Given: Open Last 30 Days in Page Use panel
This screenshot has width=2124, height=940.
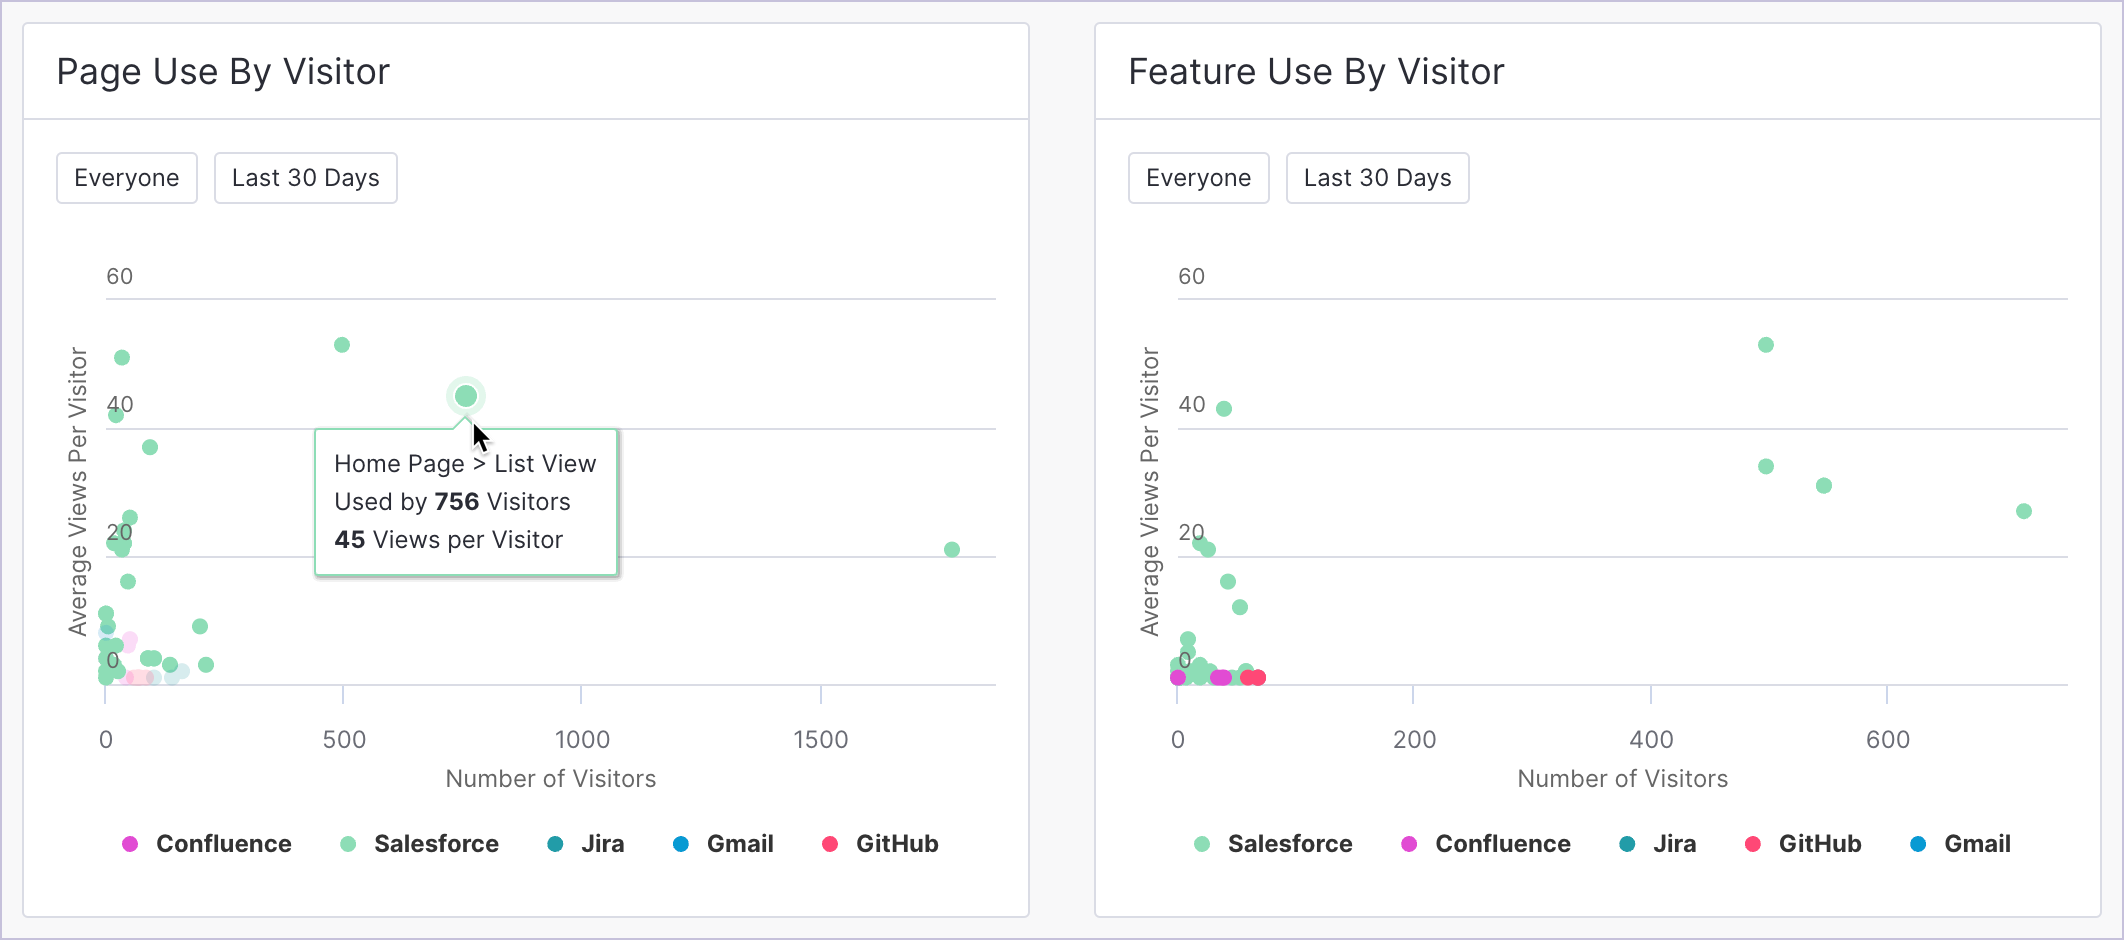Looking at the screenshot, I should pos(306,178).
